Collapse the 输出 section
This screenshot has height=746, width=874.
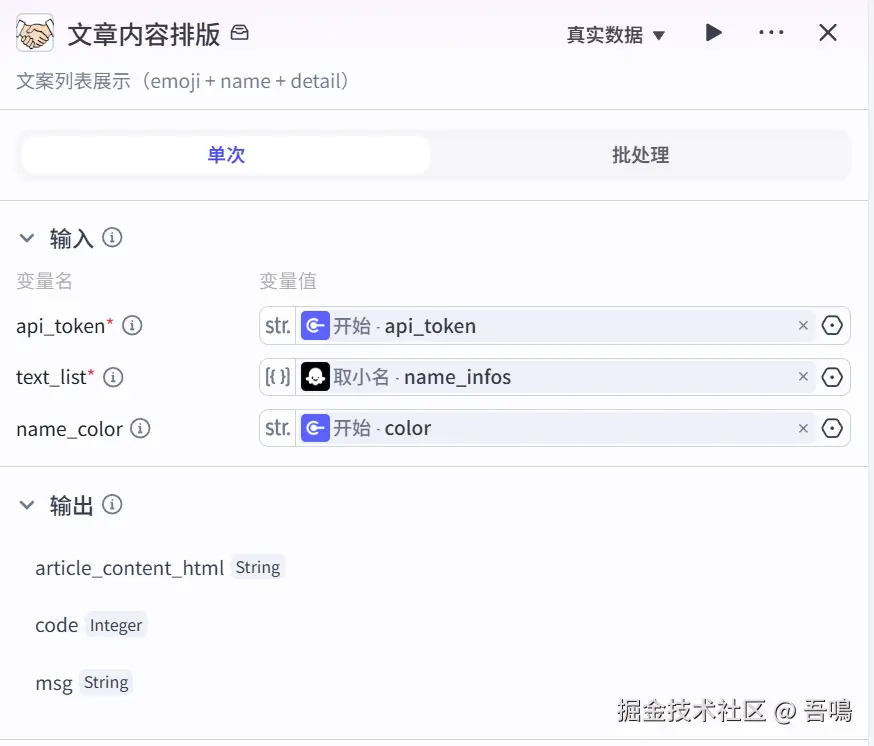click(27, 505)
